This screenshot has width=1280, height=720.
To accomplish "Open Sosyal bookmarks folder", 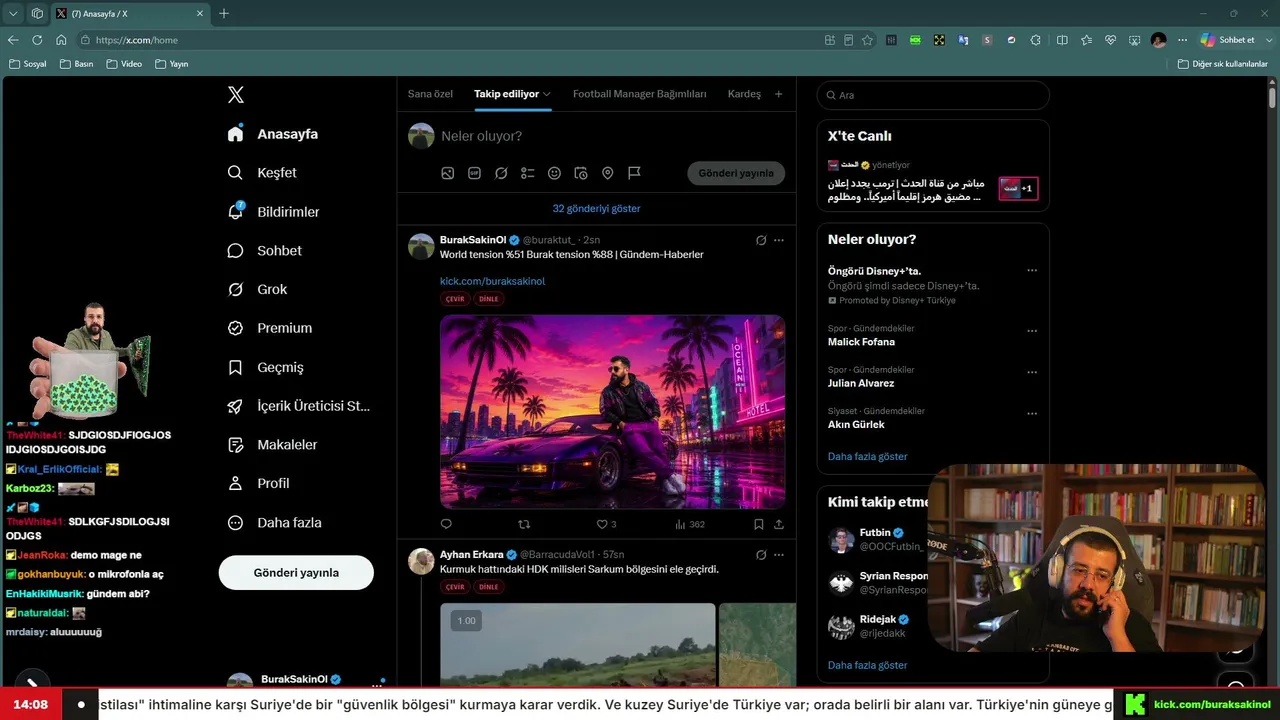I will click(28, 64).
